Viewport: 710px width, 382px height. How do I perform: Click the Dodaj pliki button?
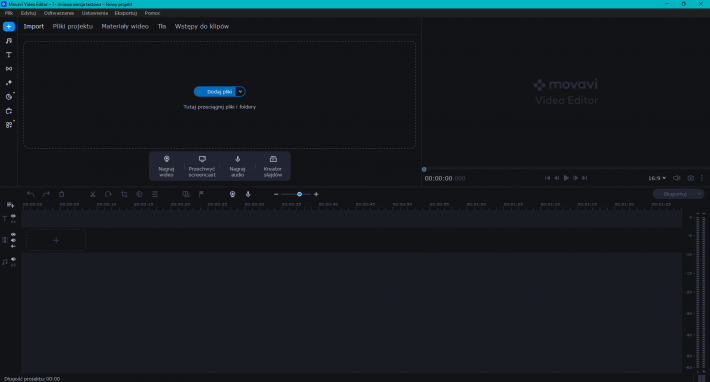point(215,92)
